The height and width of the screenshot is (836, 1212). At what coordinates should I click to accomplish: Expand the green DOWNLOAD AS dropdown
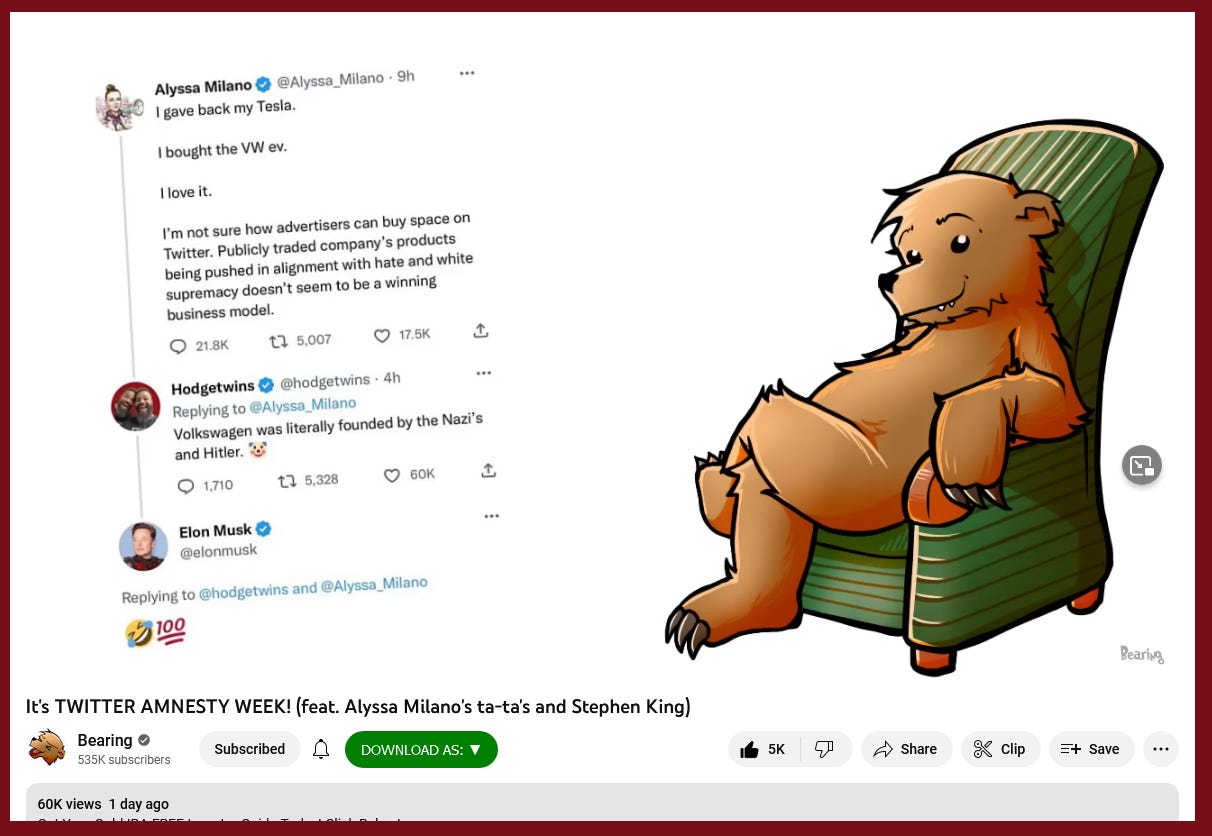pos(421,749)
